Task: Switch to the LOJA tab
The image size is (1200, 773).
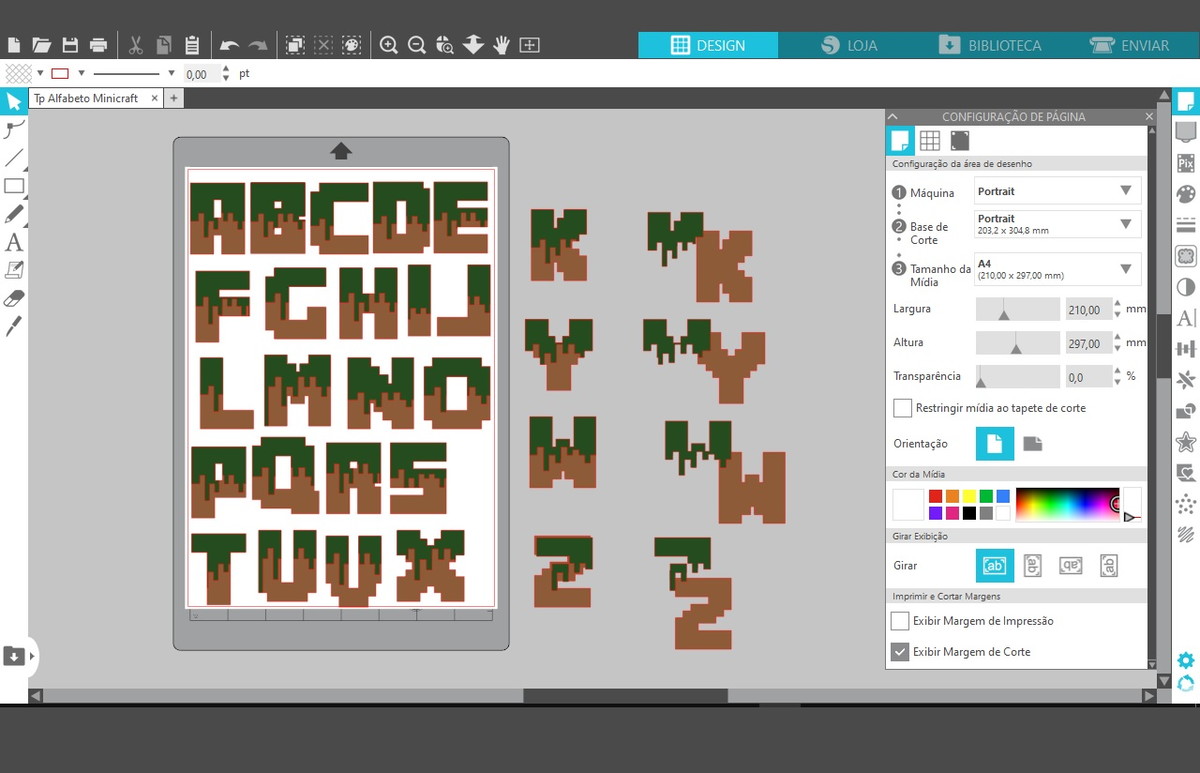Action: [848, 45]
